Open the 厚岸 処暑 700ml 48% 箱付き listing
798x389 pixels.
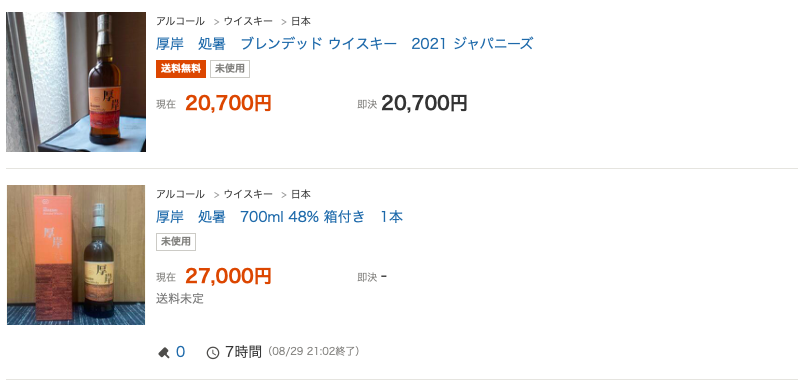coord(279,217)
